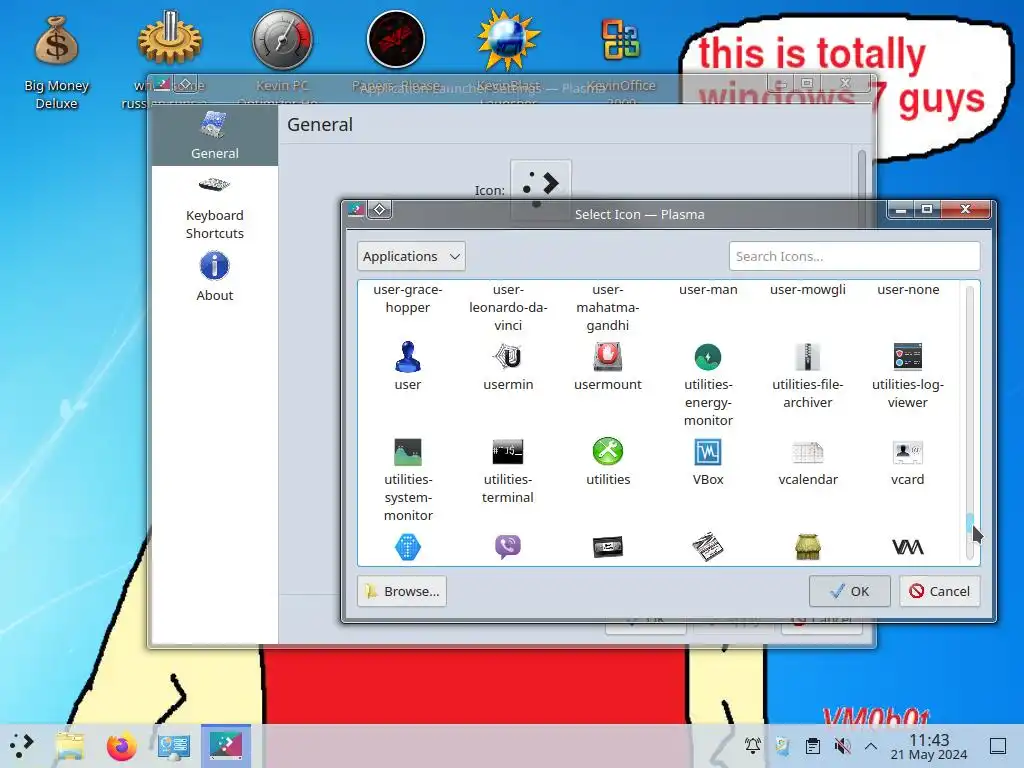The width and height of the screenshot is (1024, 768).
Task: Open the KevinBlast sun-globe desktop icon
Action: [x=508, y=54]
